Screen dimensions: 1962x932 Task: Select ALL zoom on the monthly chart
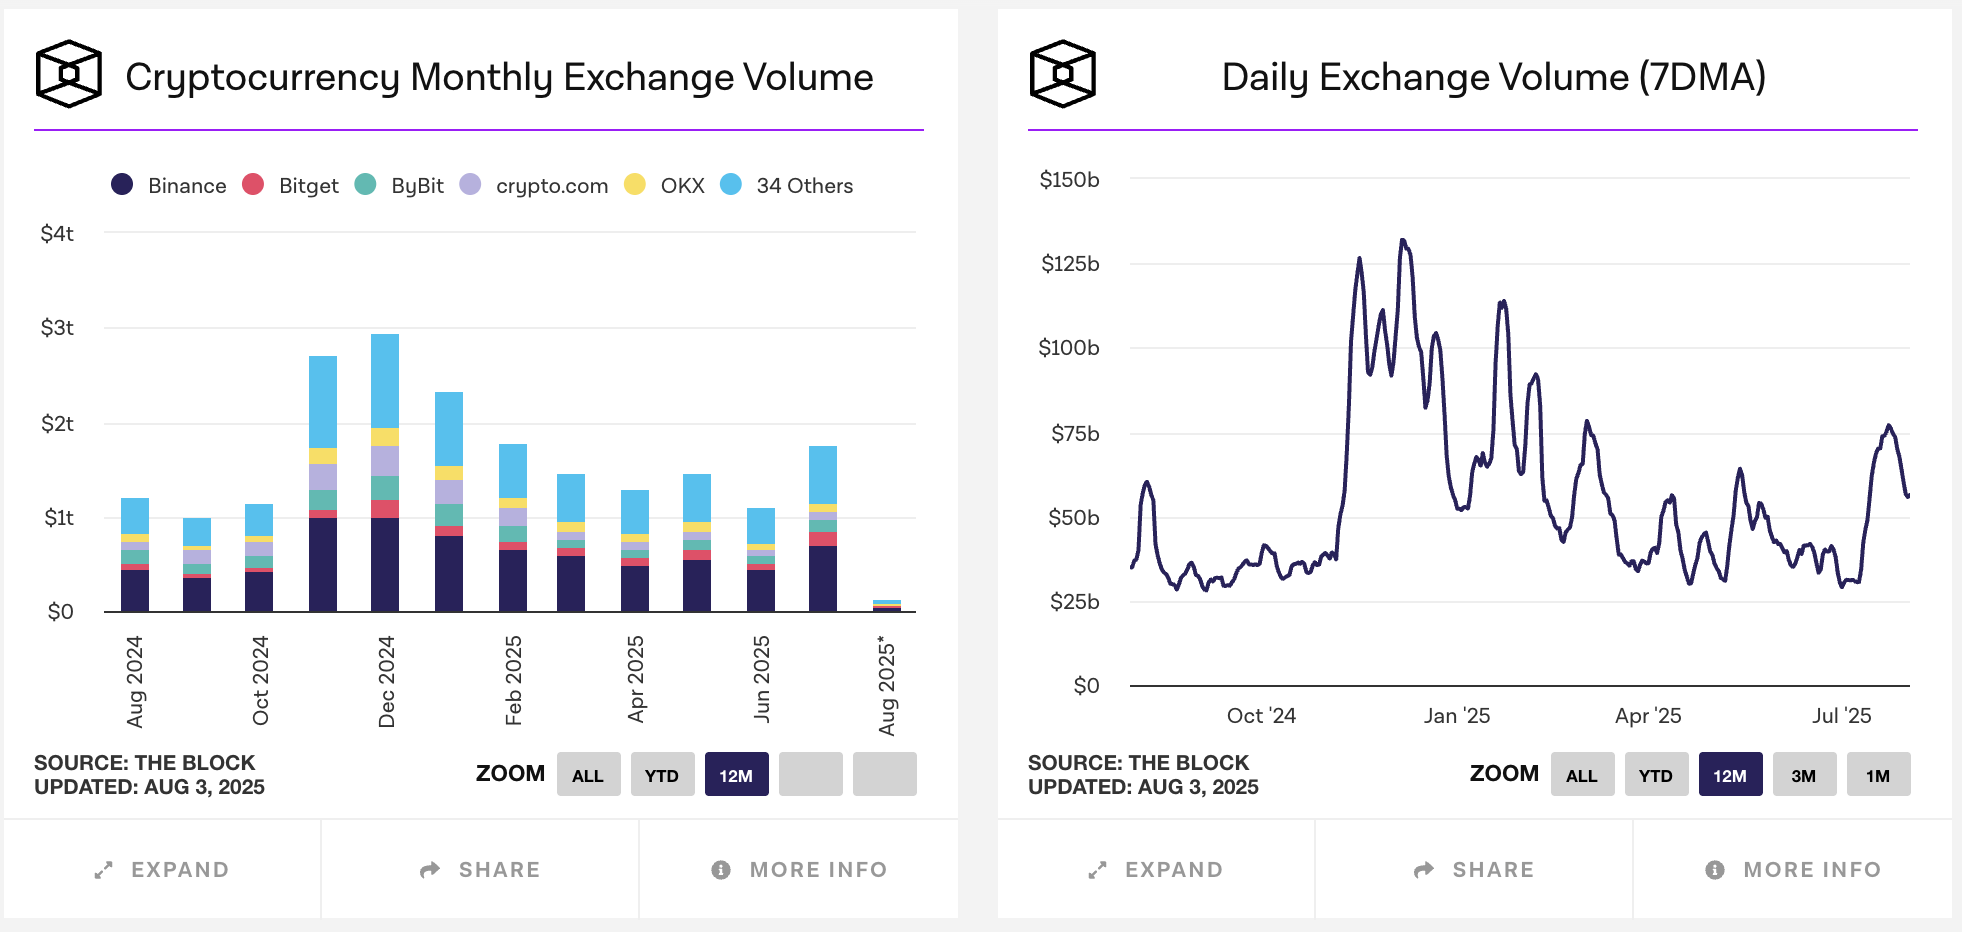[x=588, y=775]
